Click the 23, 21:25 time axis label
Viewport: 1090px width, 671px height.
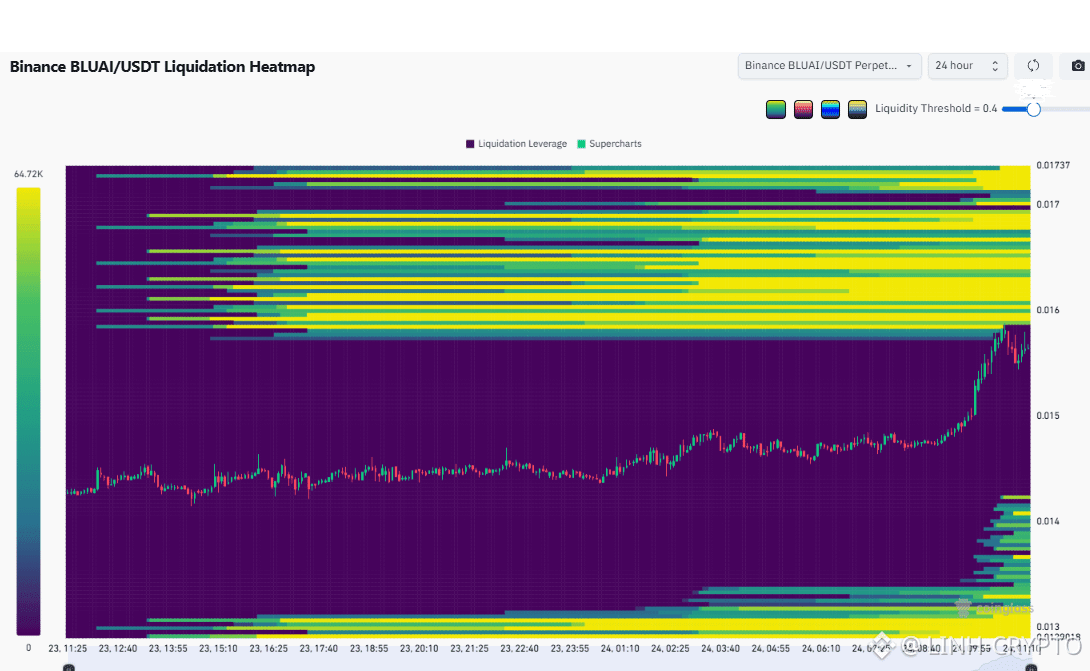click(469, 648)
